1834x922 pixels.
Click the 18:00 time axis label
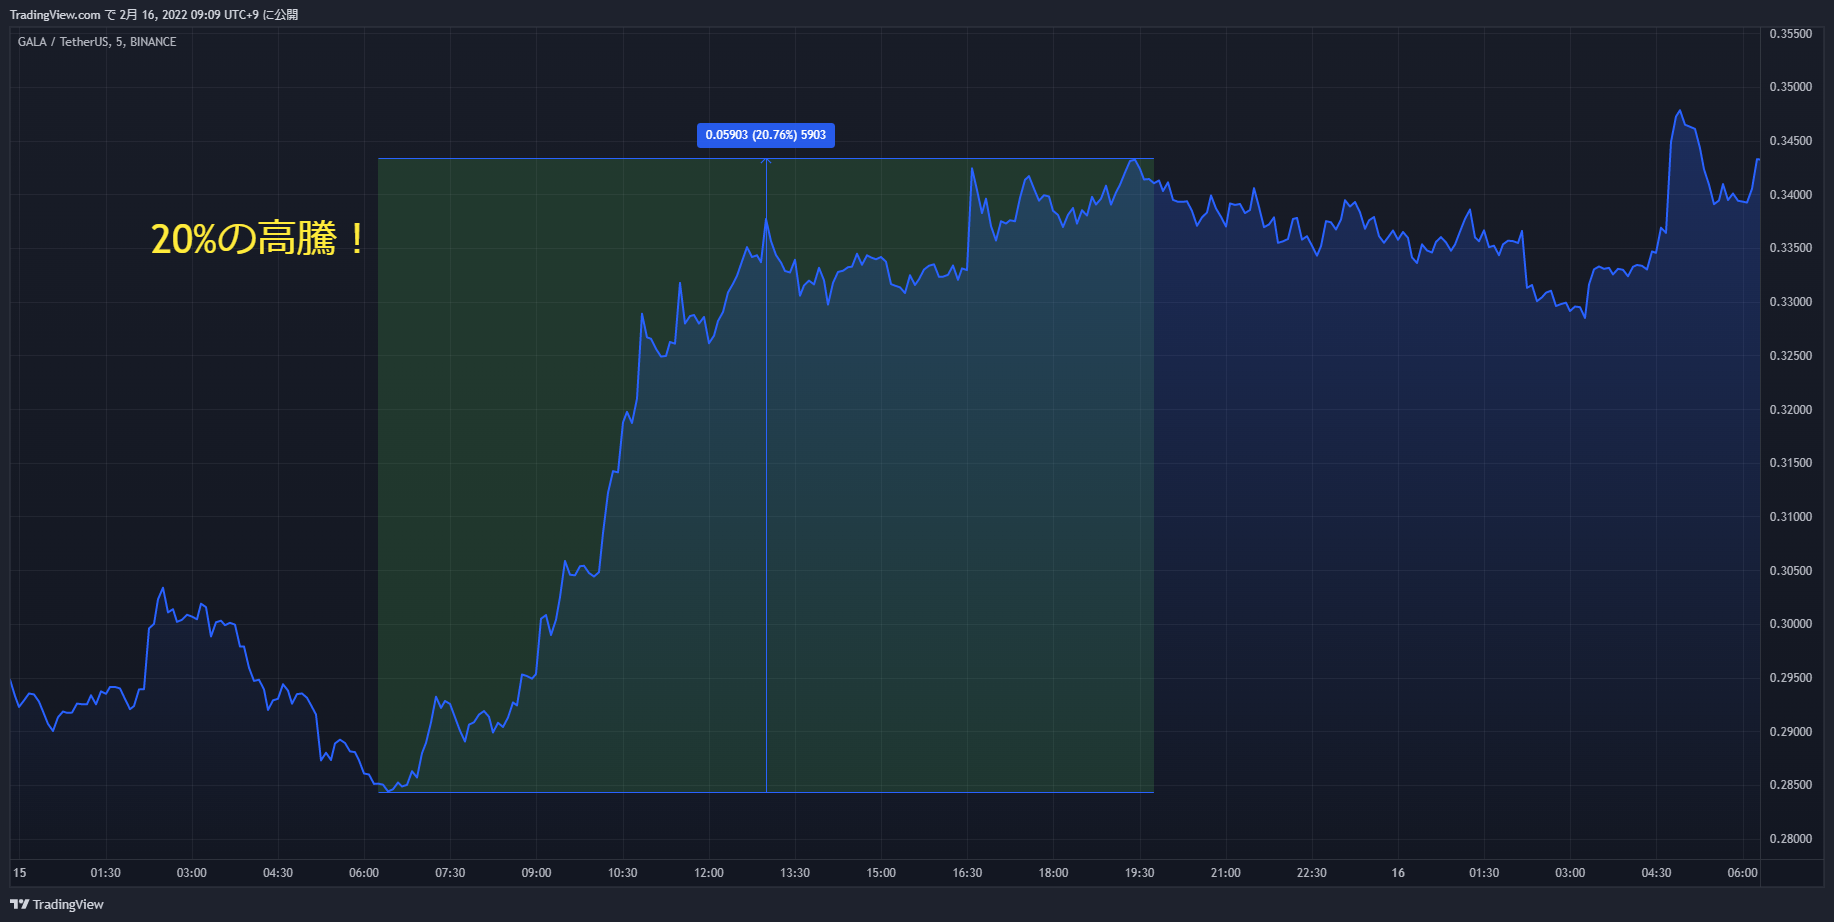click(x=1053, y=873)
